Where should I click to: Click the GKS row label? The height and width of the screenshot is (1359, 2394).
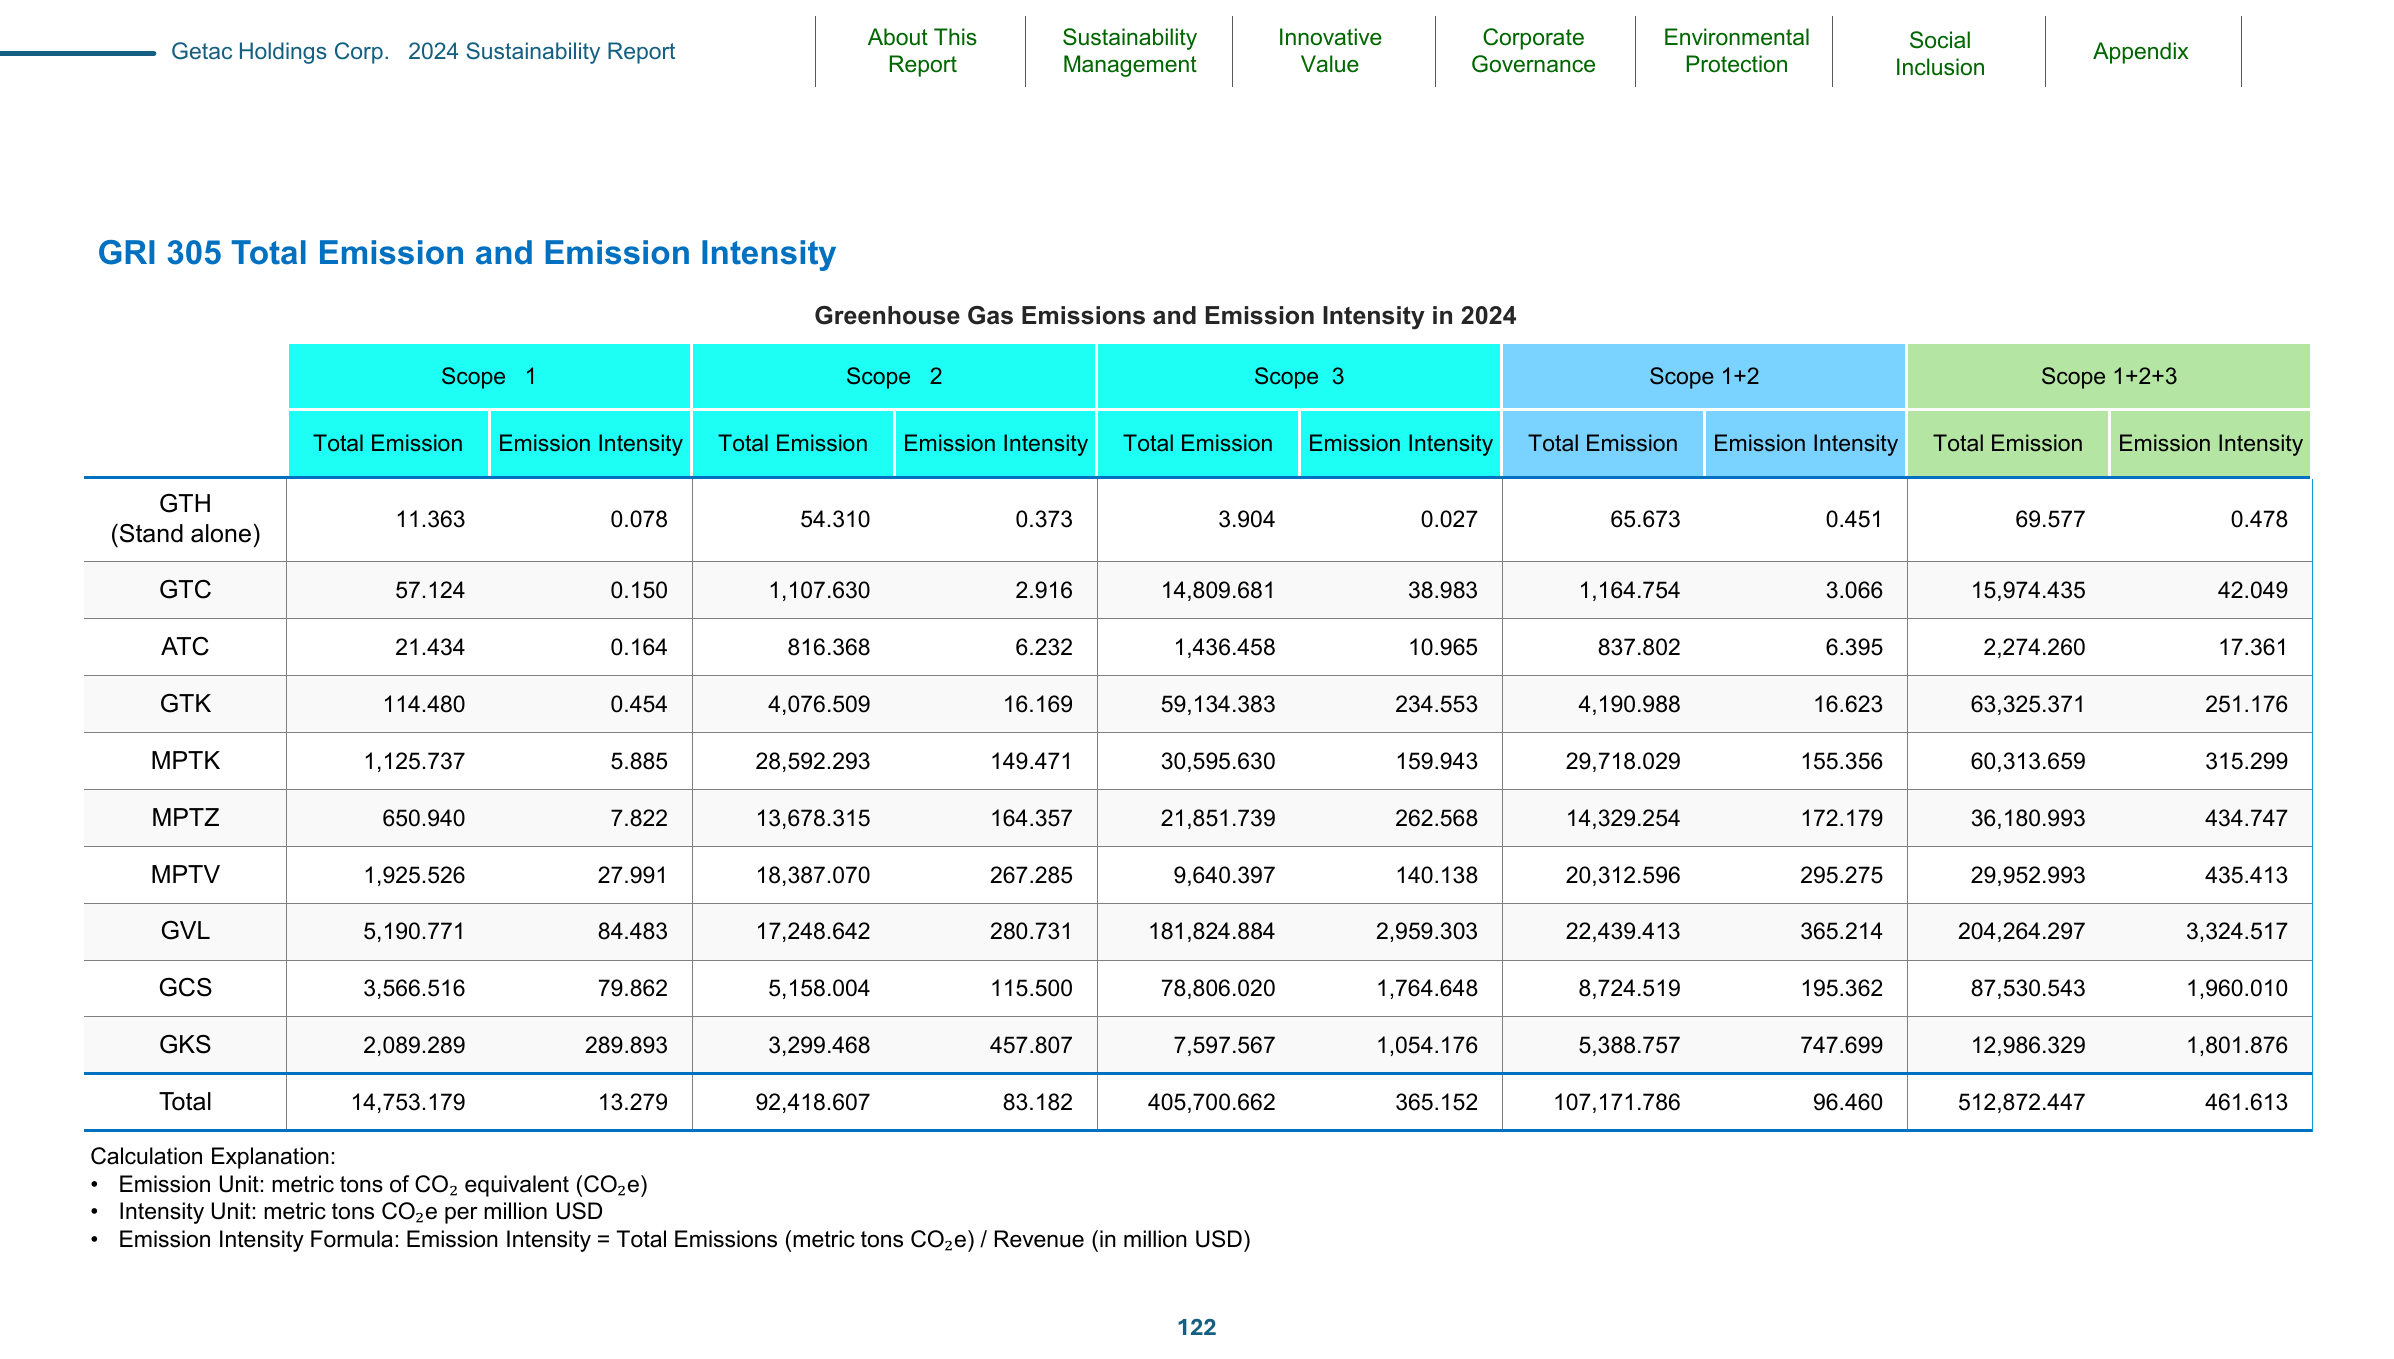click(x=185, y=1045)
